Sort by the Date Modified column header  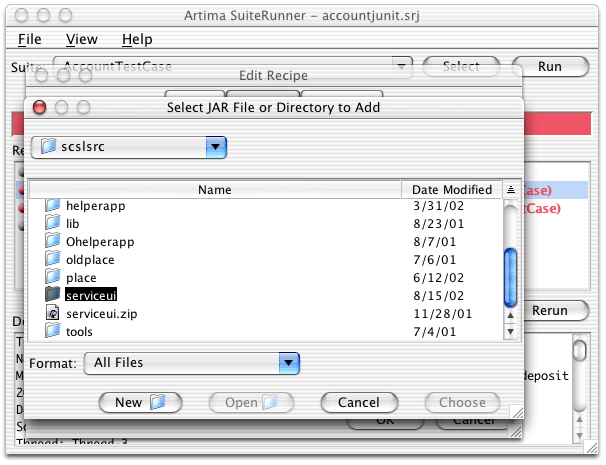coord(452,189)
